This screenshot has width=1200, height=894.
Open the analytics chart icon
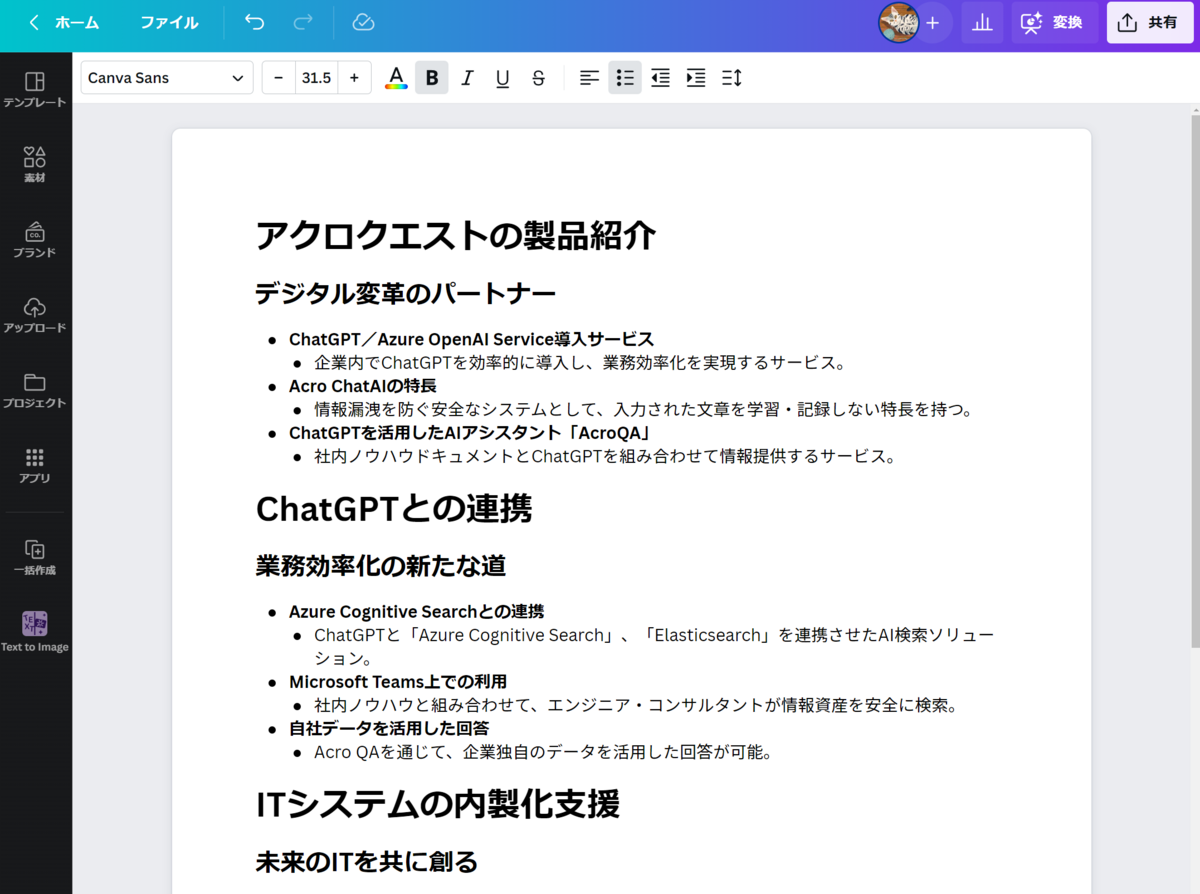point(982,22)
